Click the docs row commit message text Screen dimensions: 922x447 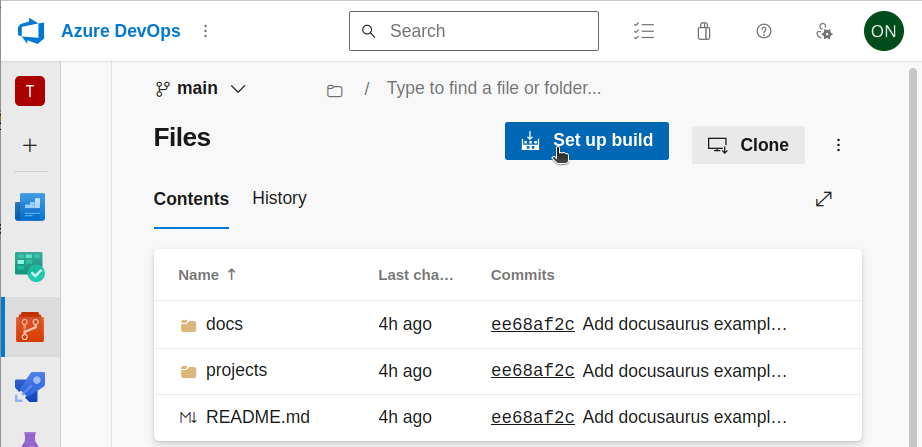(684, 324)
